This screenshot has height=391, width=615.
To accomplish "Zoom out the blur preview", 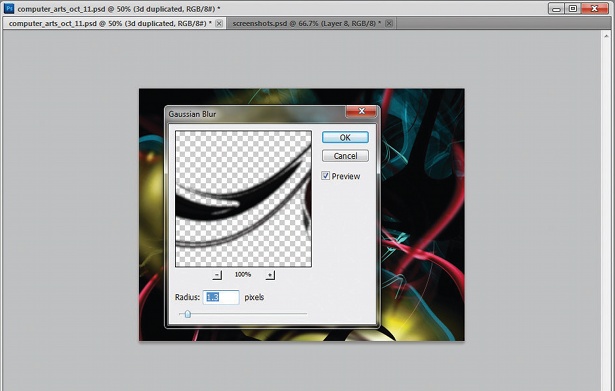I will click(217, 275).
